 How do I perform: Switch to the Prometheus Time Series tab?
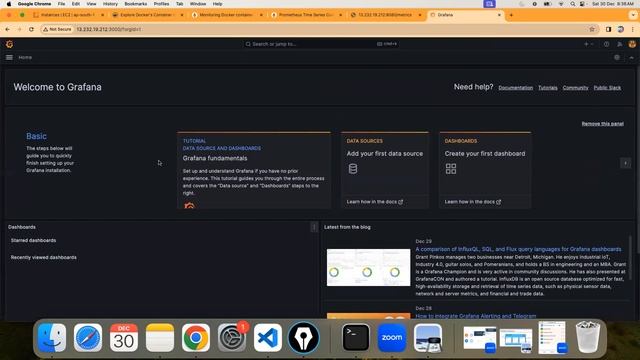click(306, 15)
